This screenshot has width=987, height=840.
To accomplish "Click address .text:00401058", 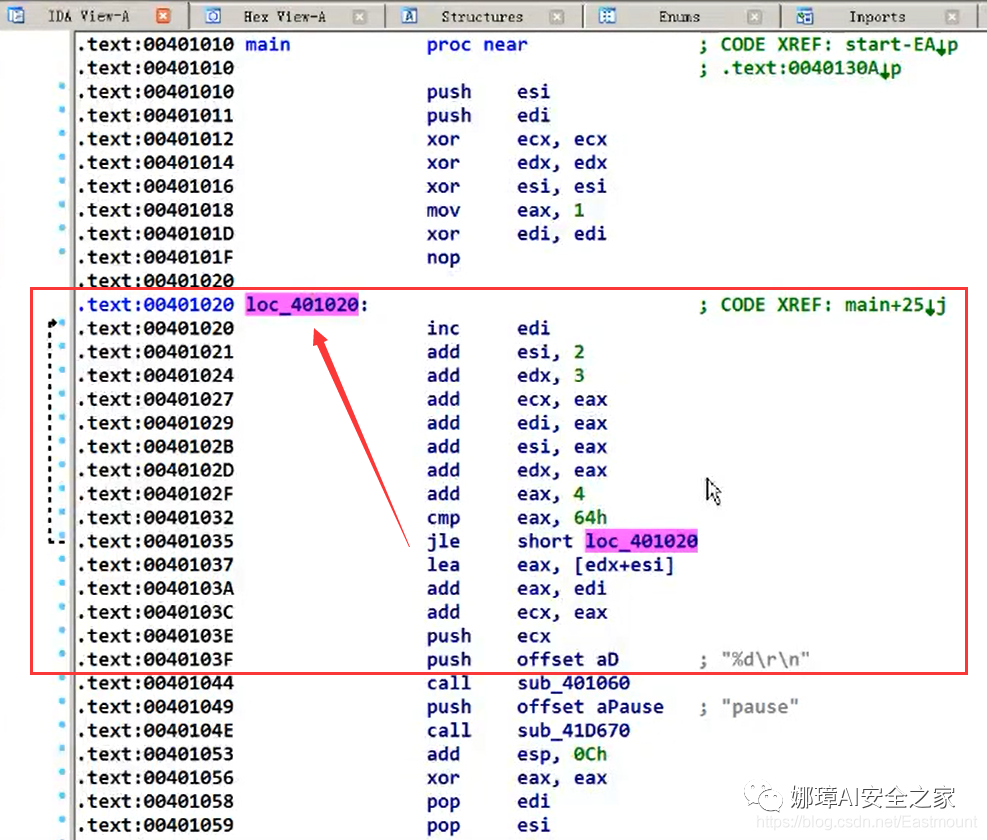I will [x=155, y=802].
